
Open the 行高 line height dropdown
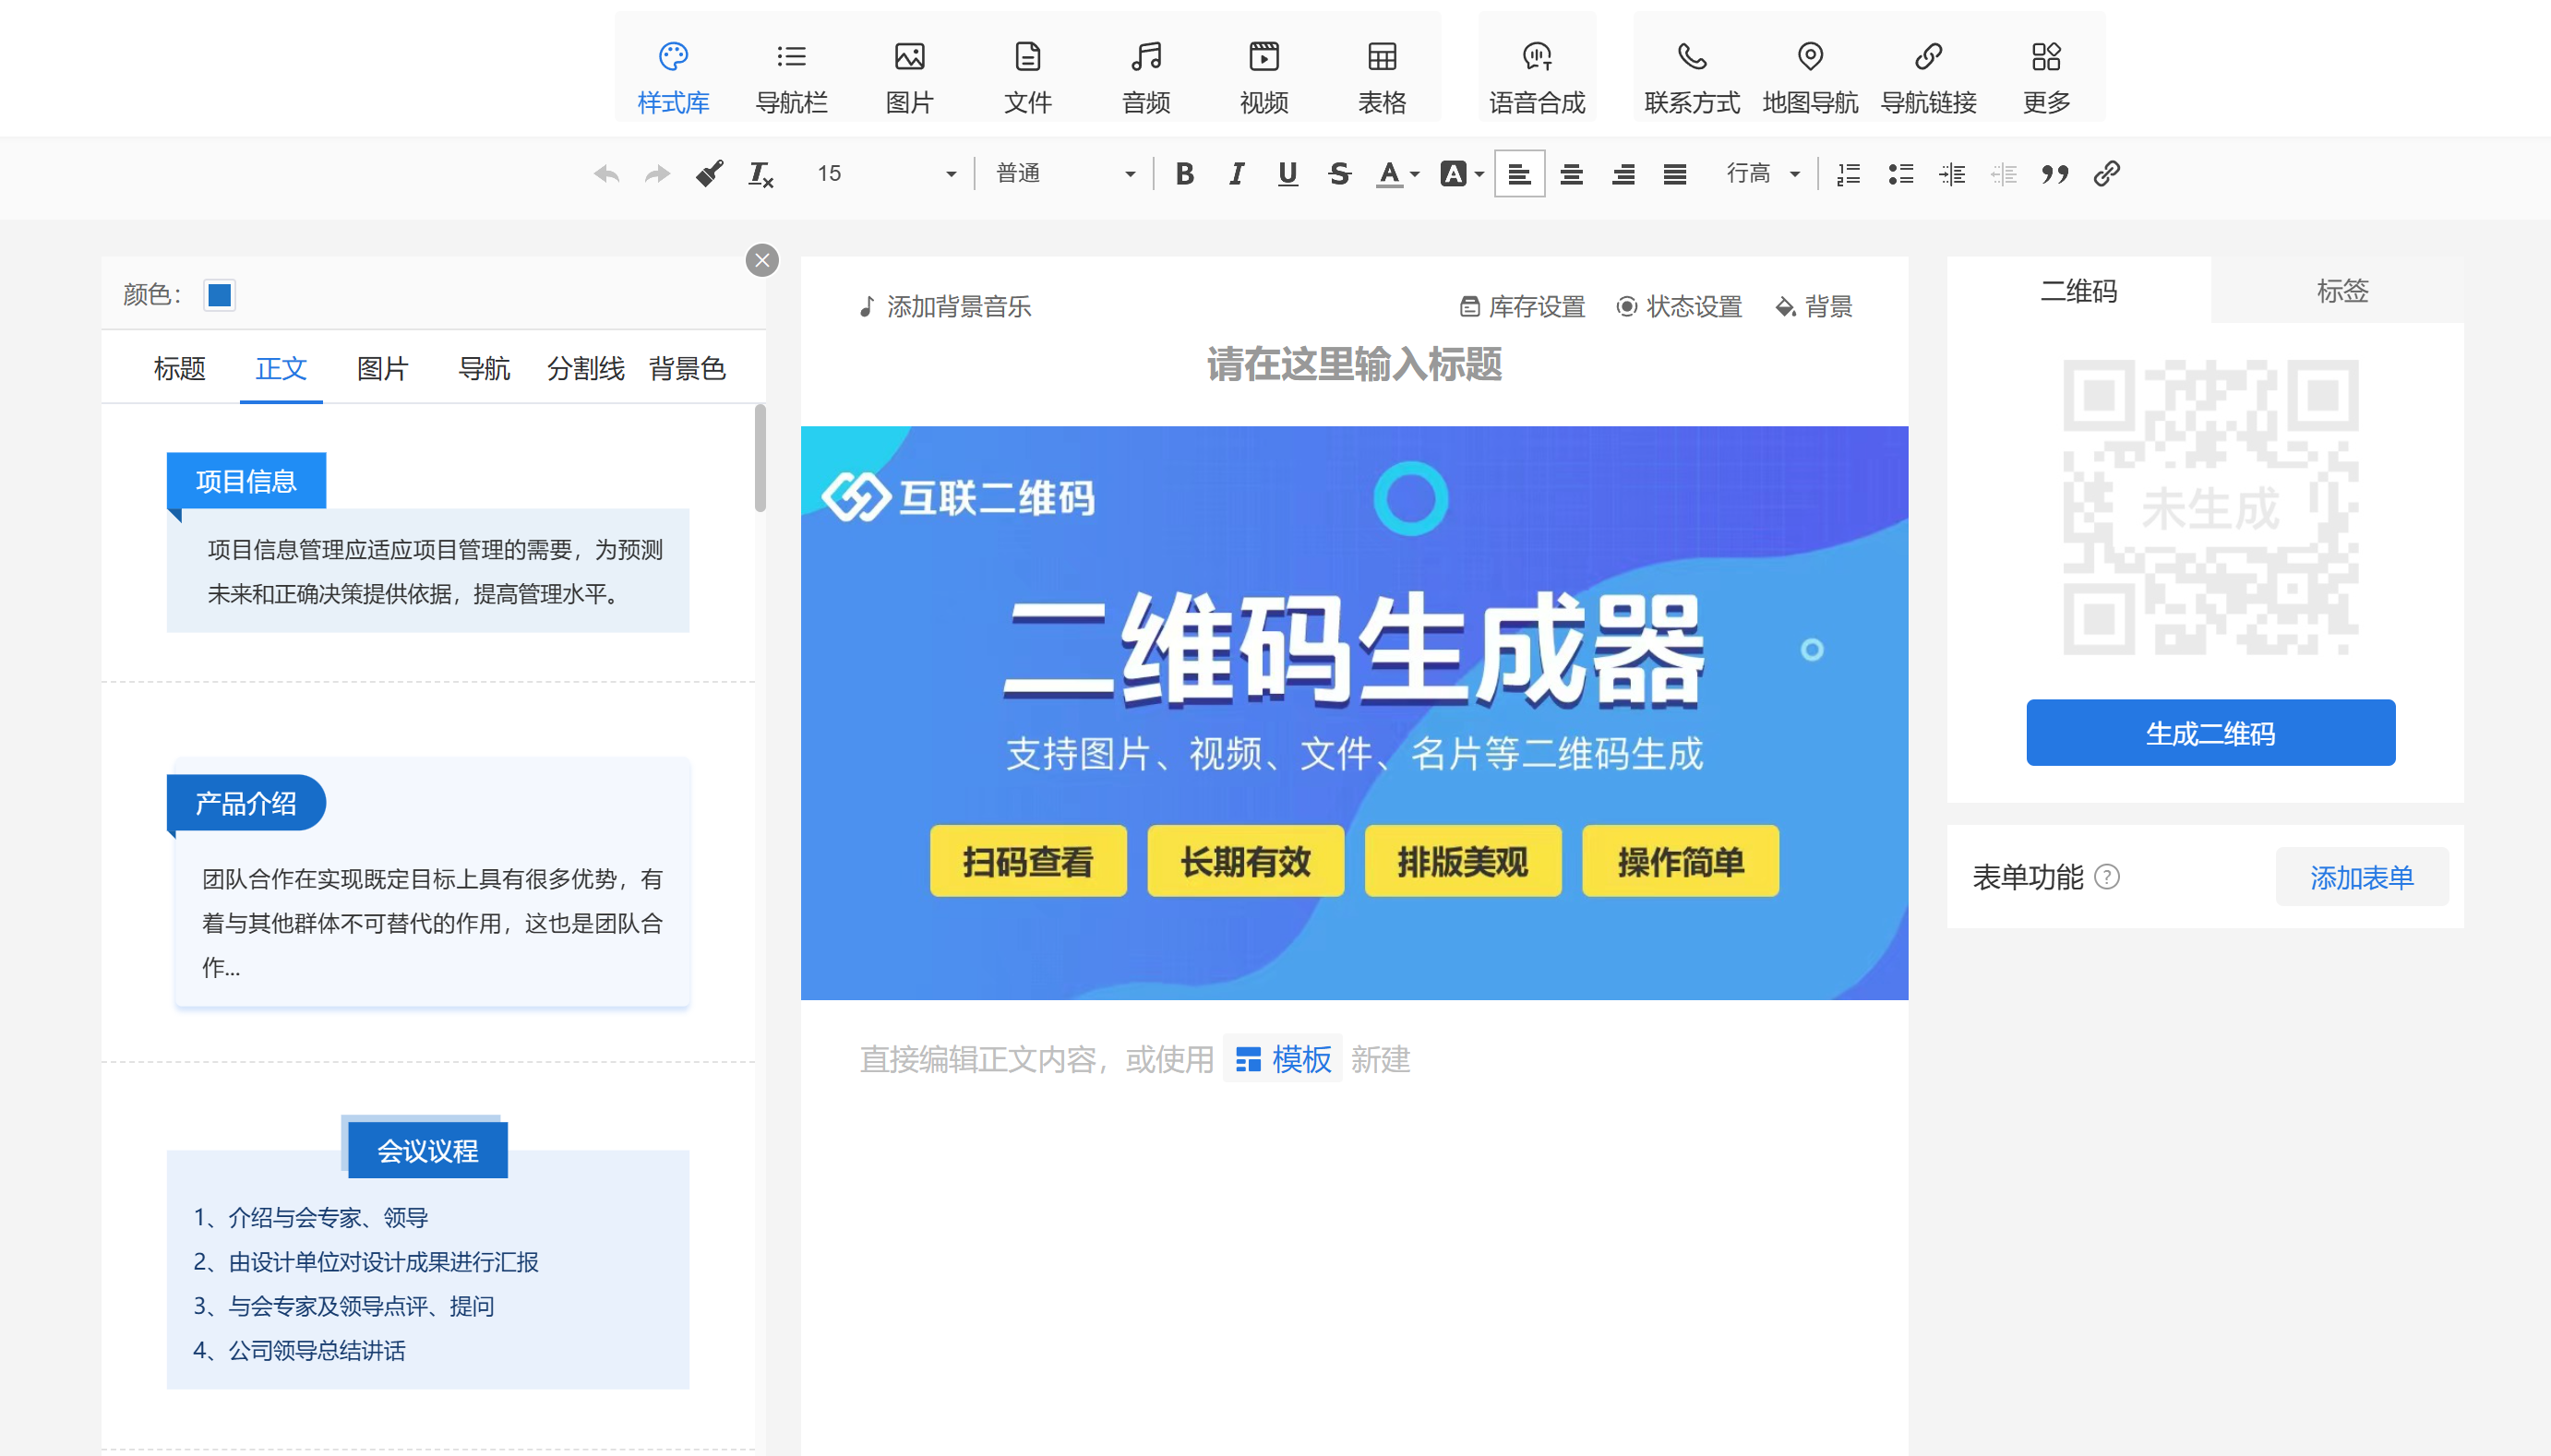pos(1762,174)
